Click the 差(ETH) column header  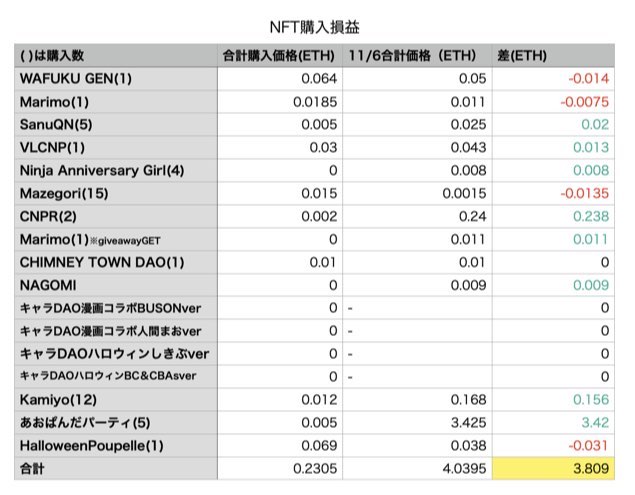click(x=522, y=55)
